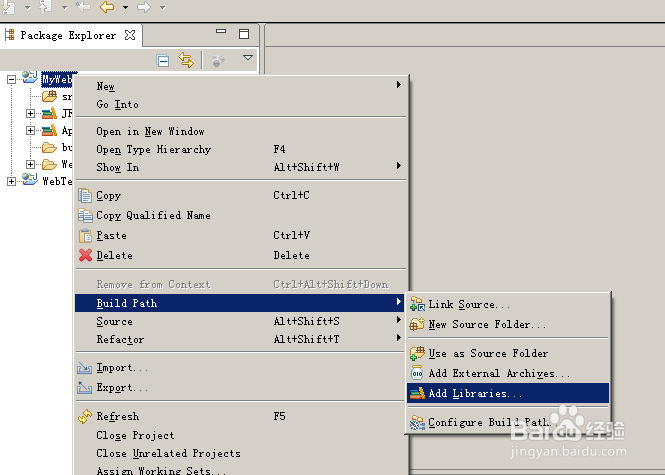665x475 pixels.
Task: Select the MyWeb project icon
Action: (30, 78)
